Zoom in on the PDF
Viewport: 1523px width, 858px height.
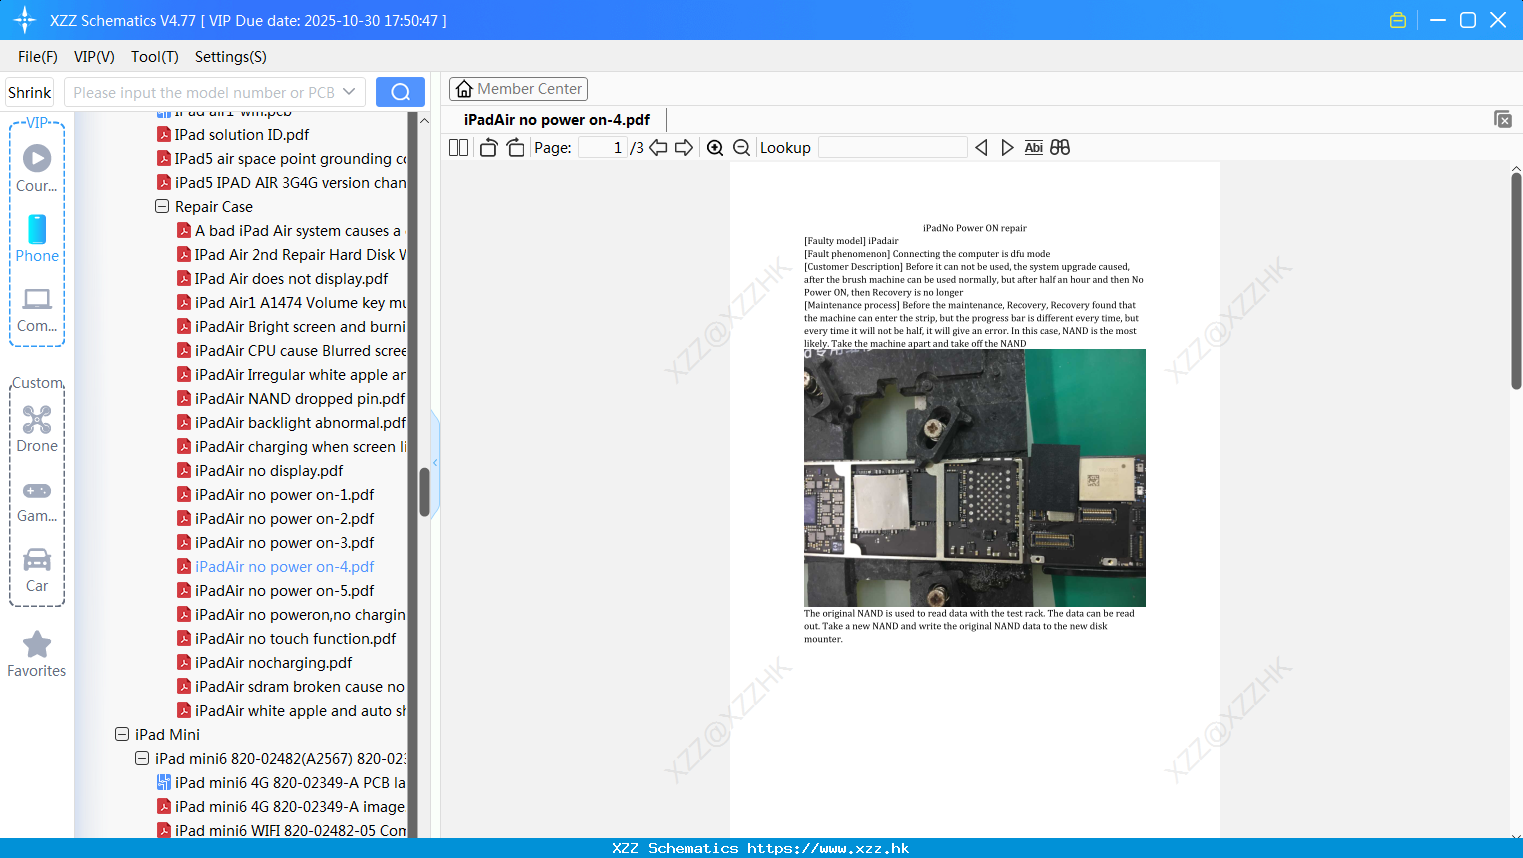click(x=715, y=148)
